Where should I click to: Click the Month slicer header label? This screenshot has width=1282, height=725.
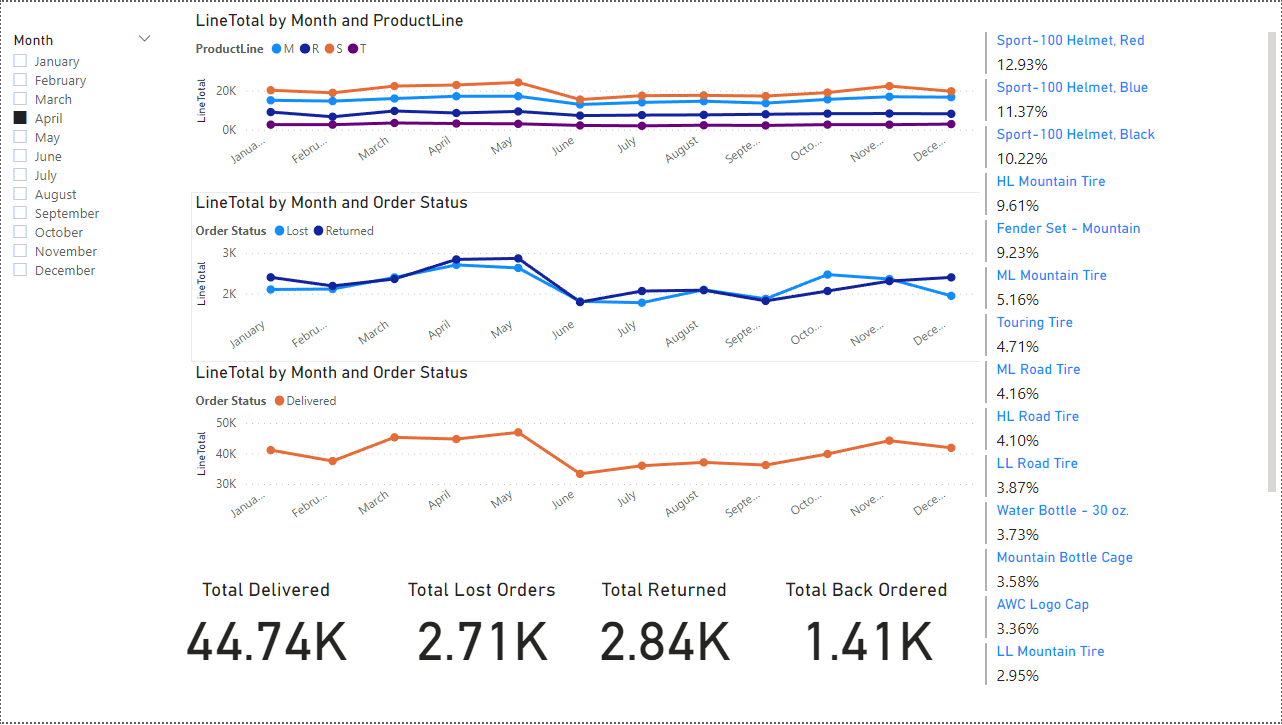(32, 39)
